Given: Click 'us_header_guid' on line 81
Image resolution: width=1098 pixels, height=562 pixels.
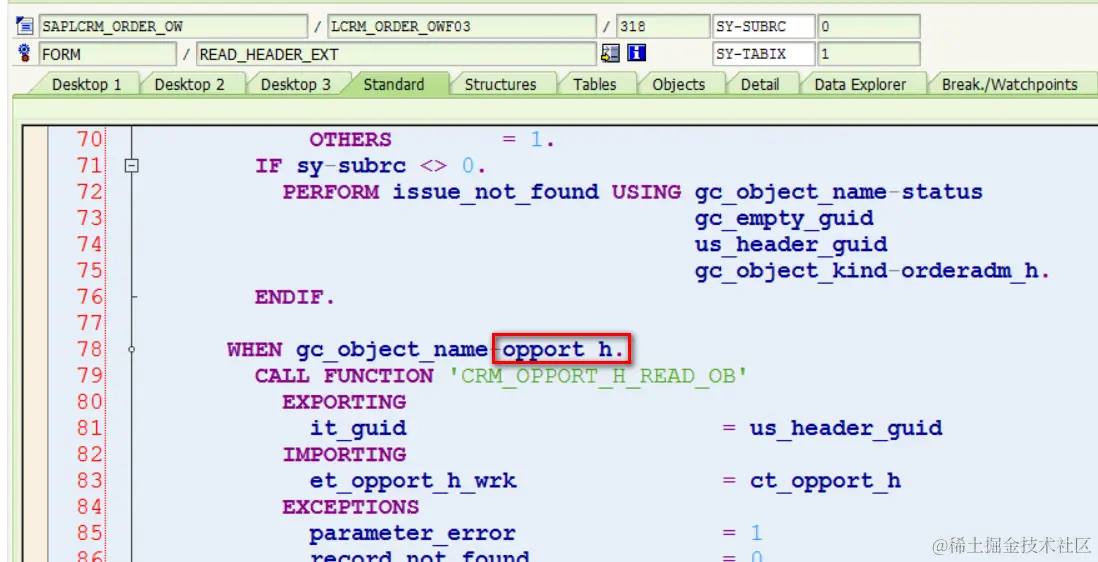Looking at the screenshot, I should click(846, 428).
